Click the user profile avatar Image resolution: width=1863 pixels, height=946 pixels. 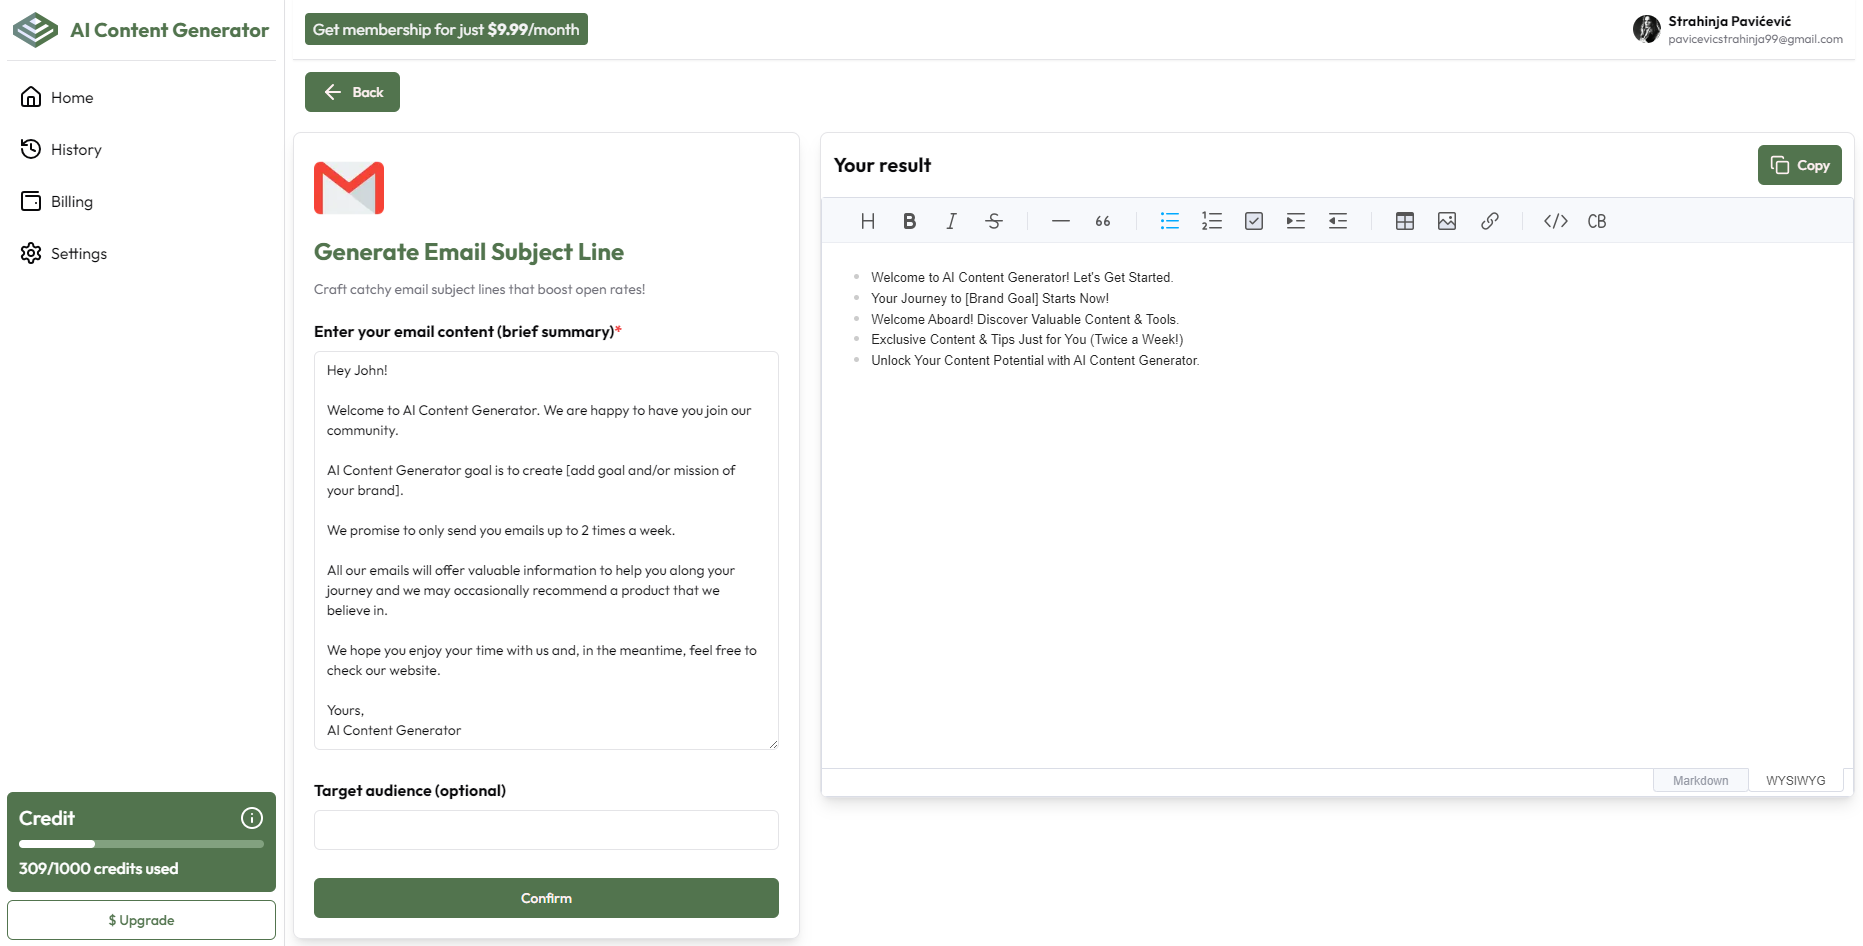1646,29
